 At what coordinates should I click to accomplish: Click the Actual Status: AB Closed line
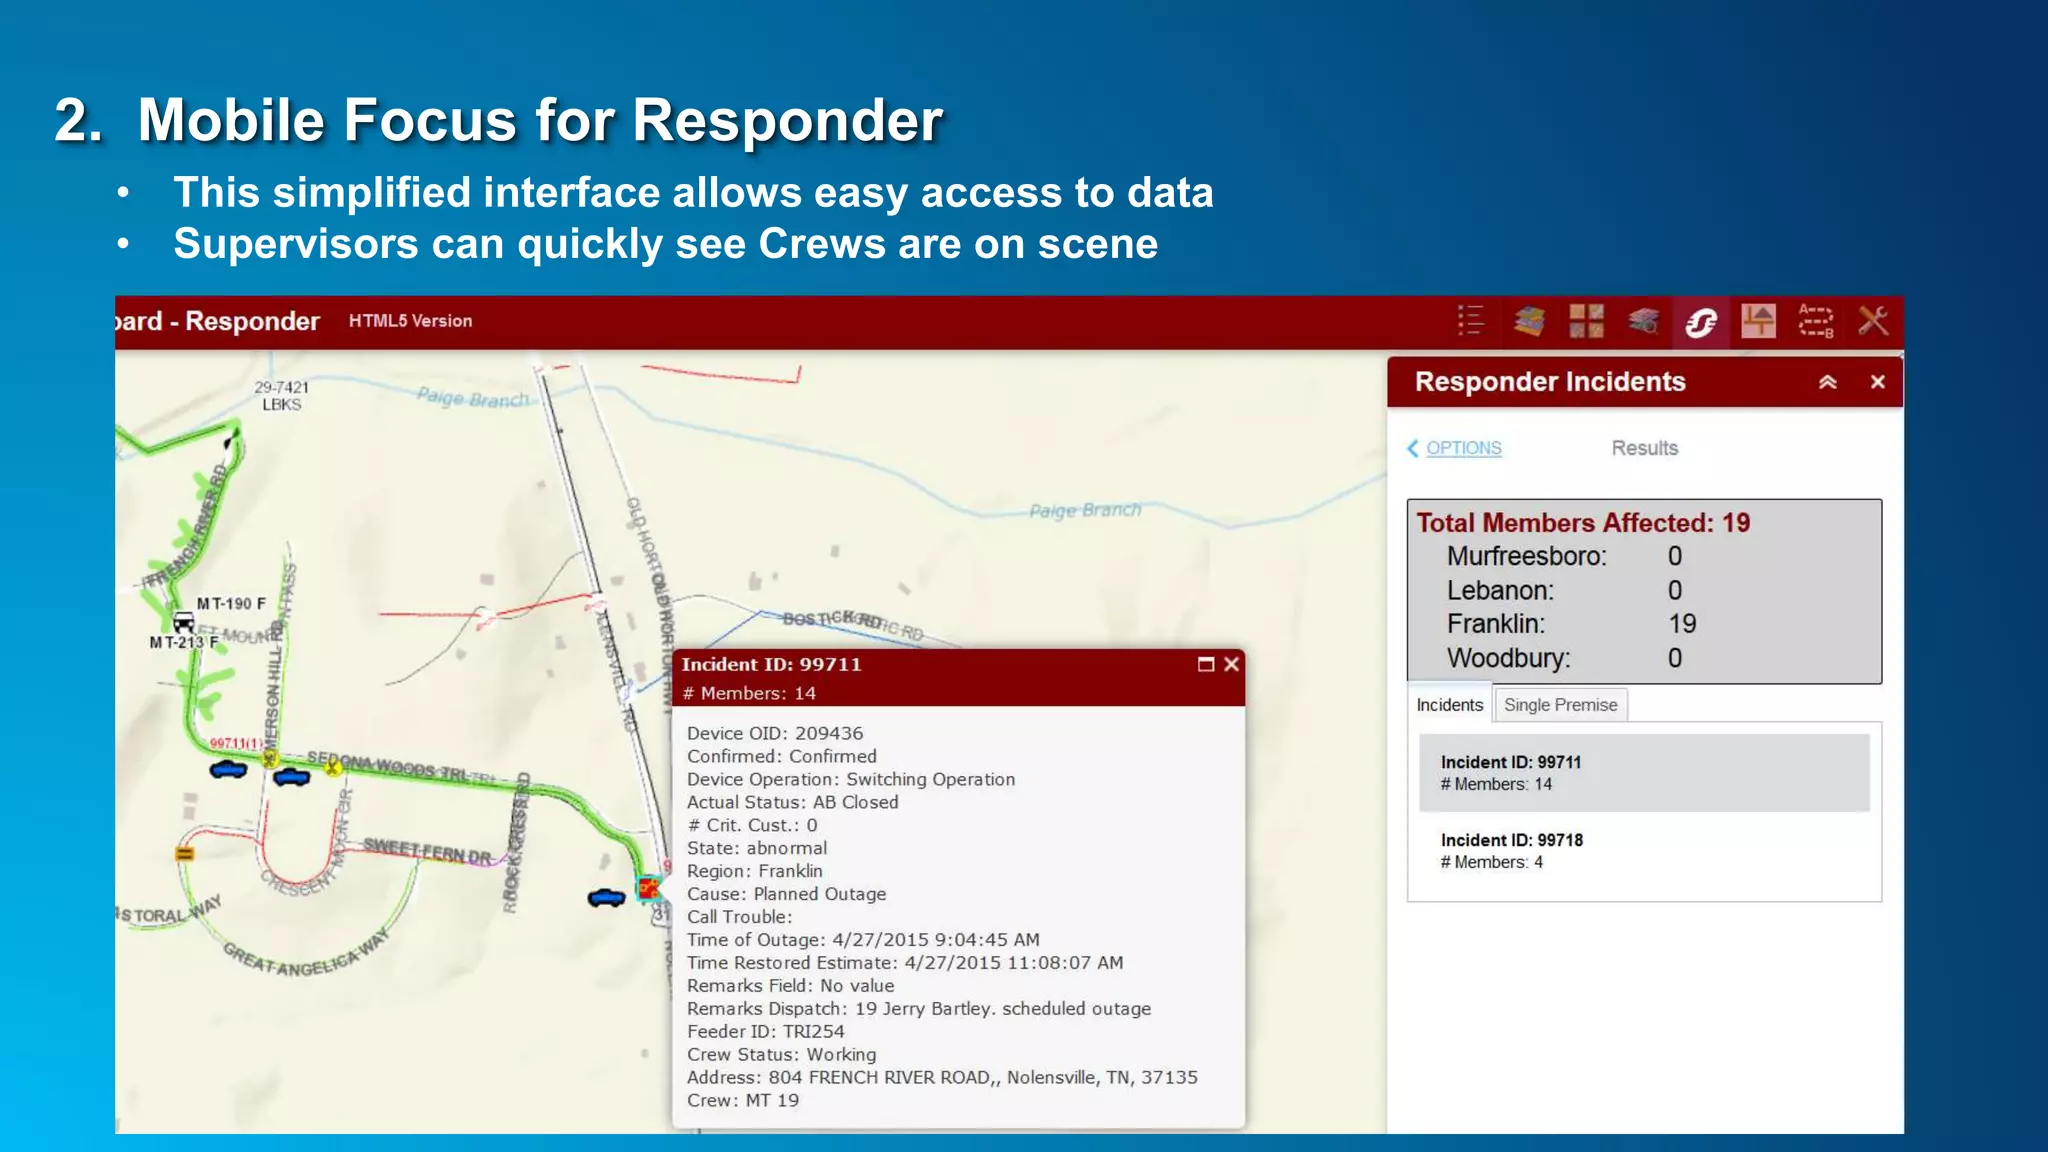click(x=792, y=802)
